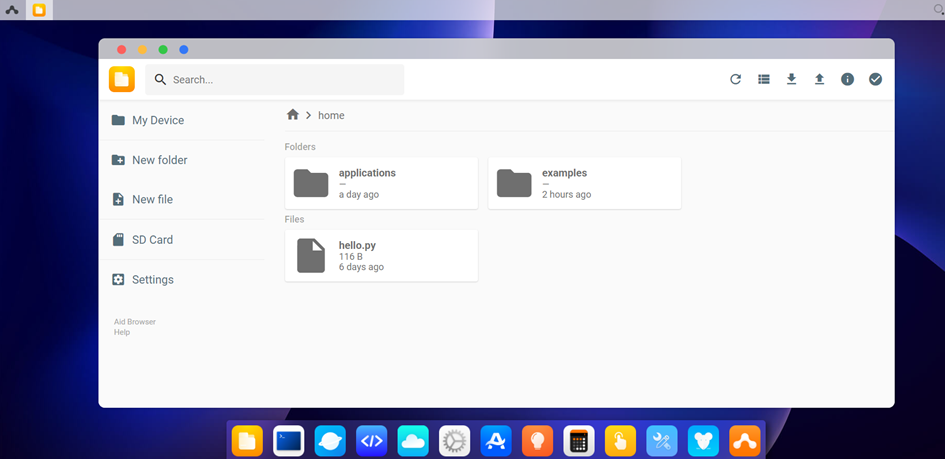
Task: Open the calculator in the dock
Action: tap(579, 441)
